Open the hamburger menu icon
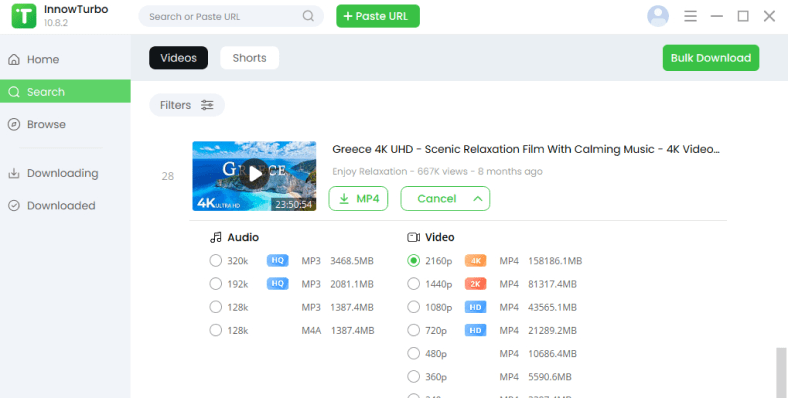 pyautogui.click(x=691, y=16)
